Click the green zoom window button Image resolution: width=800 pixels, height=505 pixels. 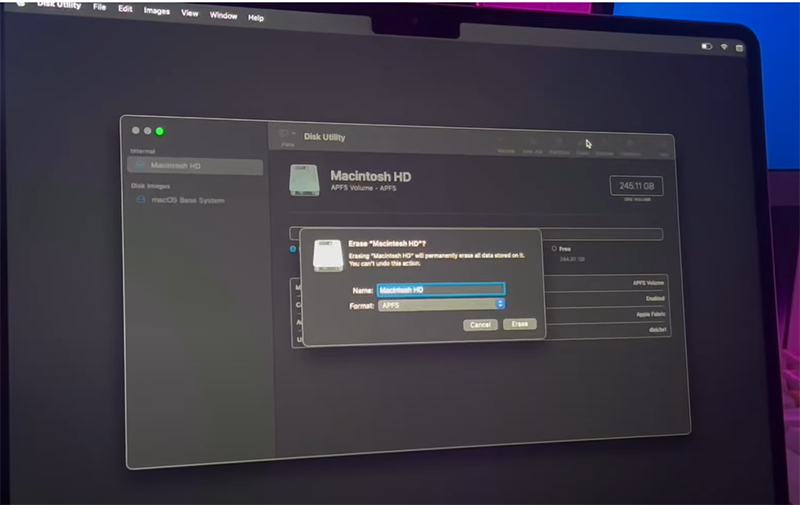click(160, 132)
